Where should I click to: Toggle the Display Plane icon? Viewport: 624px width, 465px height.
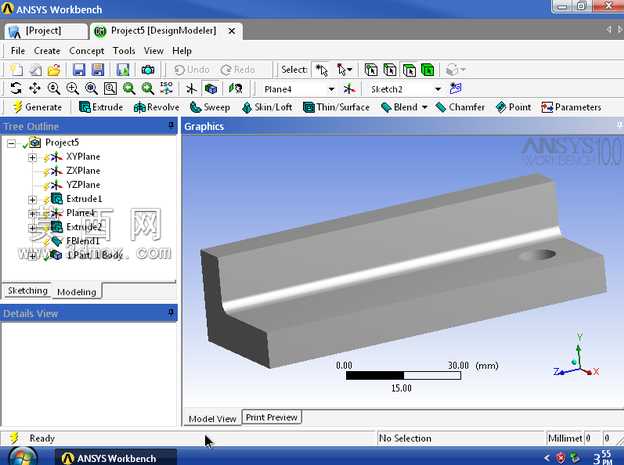[x=191, y=88]
